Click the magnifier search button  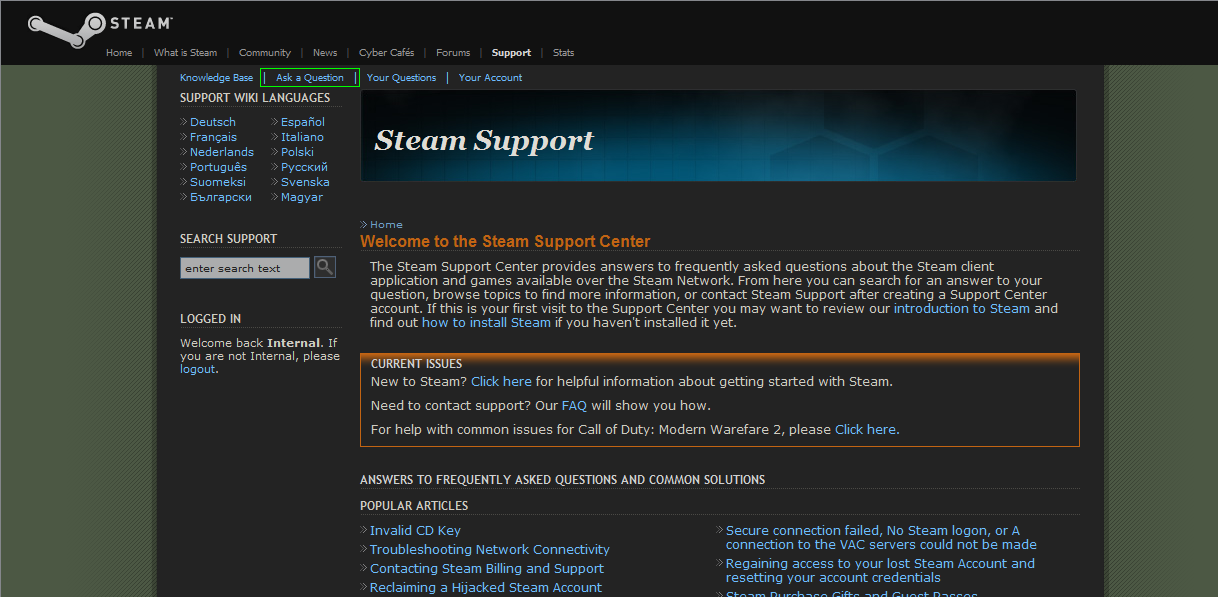325,267
